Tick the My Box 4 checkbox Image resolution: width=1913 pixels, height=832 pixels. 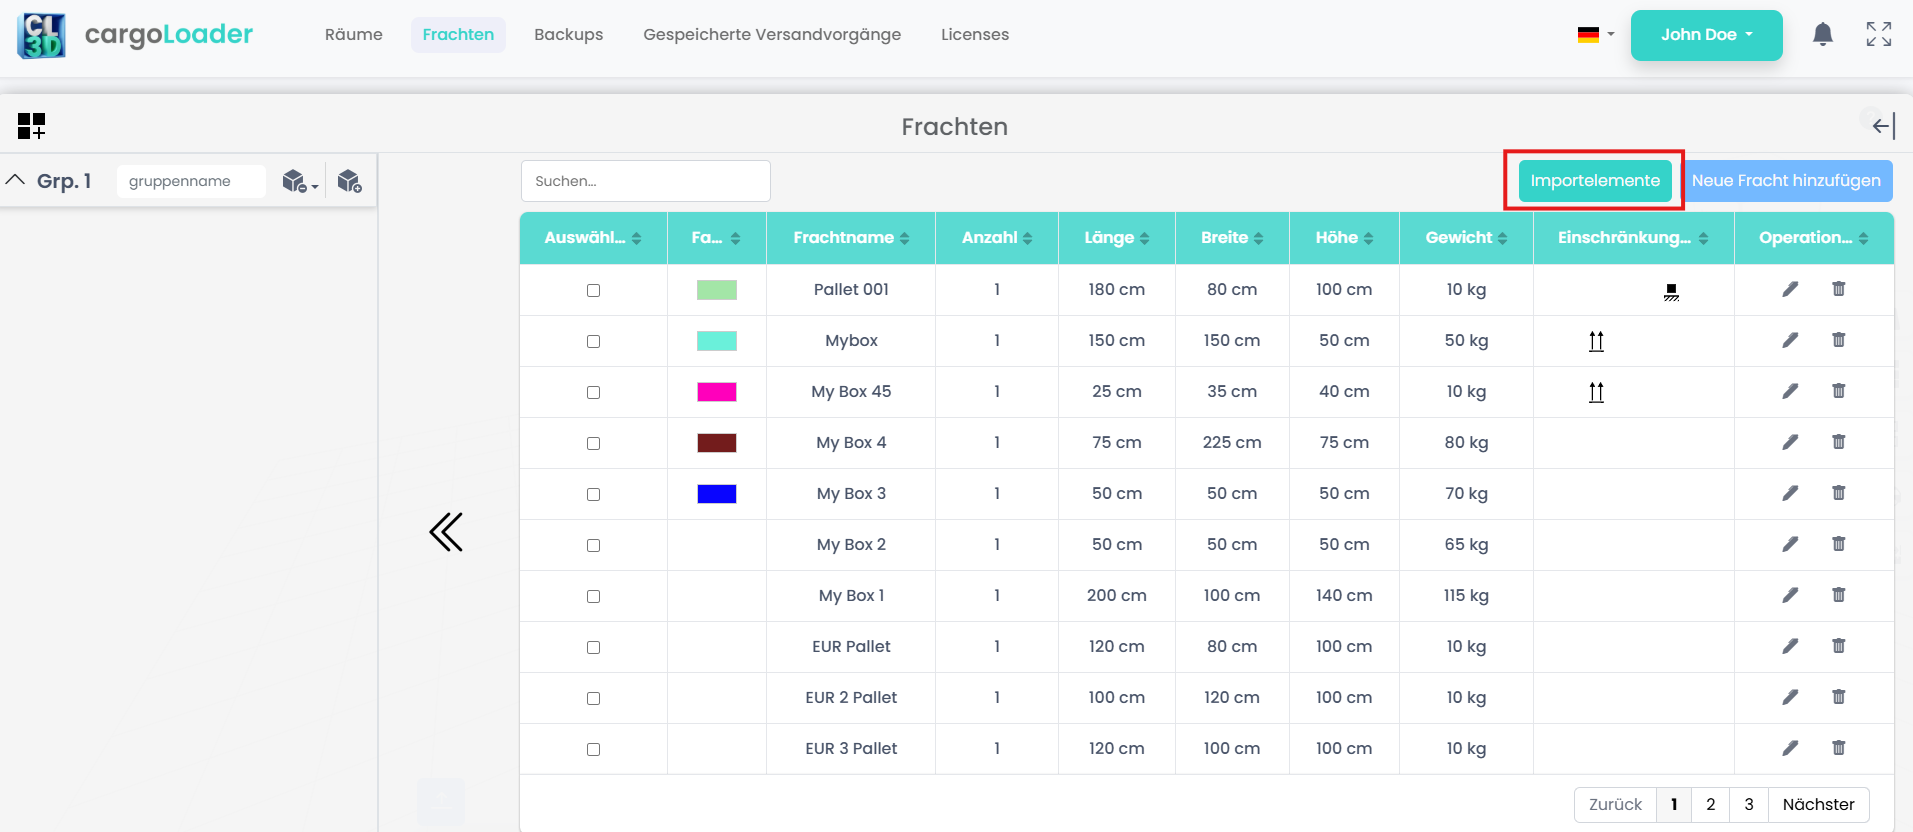[x=593, y=443]
